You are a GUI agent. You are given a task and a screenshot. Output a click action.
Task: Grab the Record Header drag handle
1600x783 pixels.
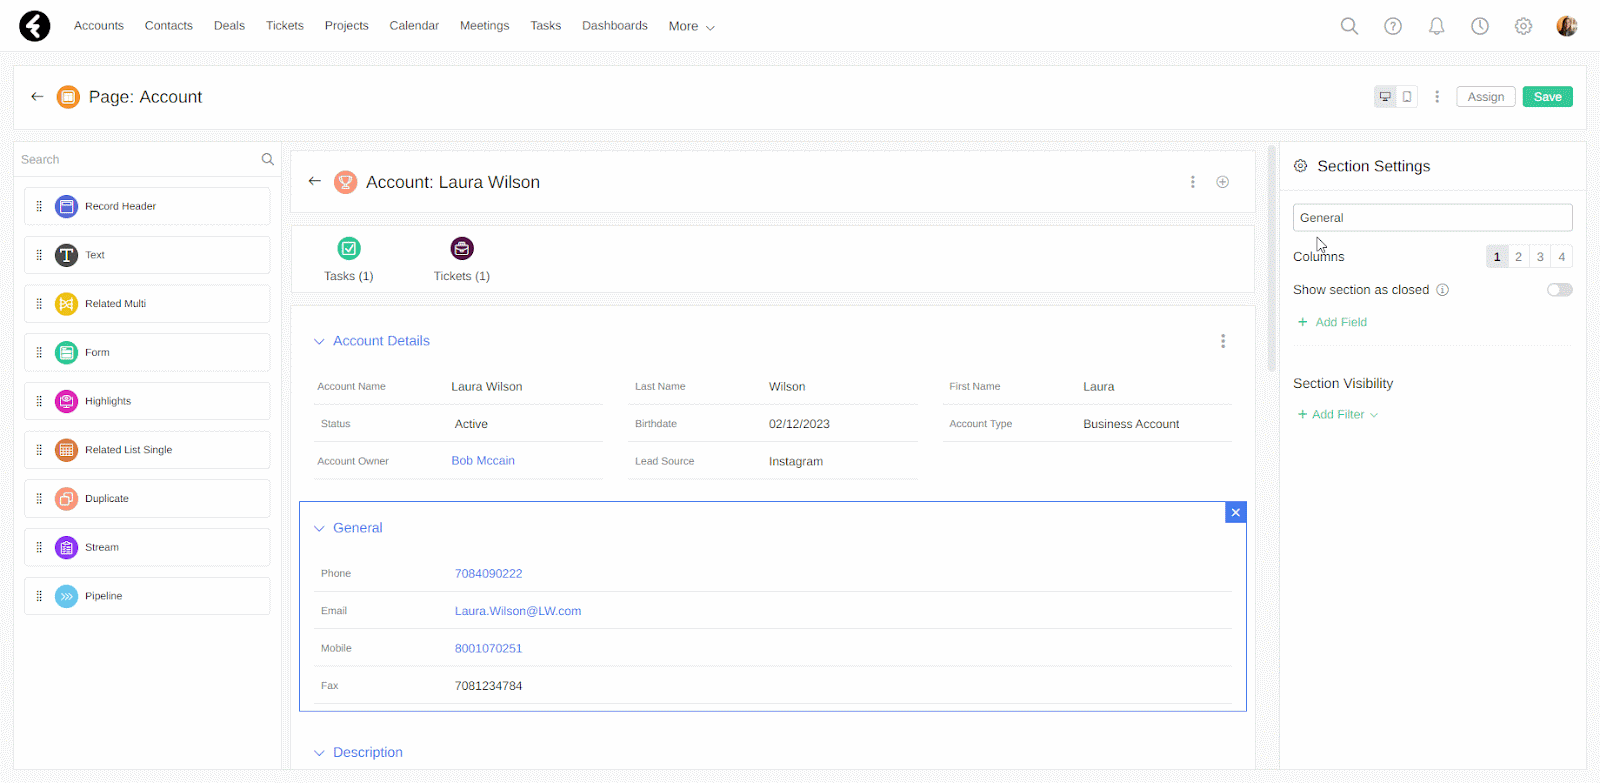(x=39, y=206)
